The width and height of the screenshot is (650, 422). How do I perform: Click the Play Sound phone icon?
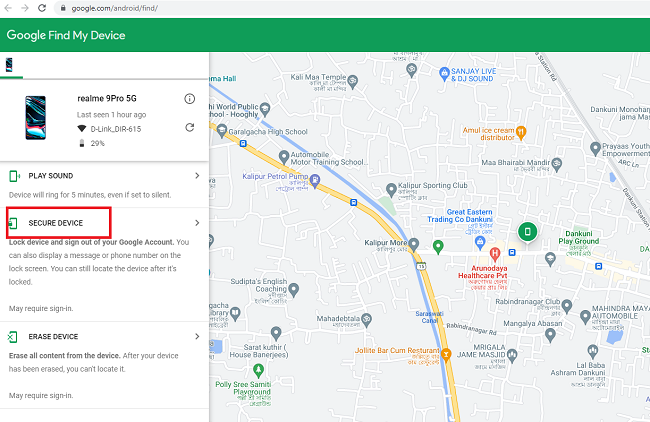pos(14,176)
